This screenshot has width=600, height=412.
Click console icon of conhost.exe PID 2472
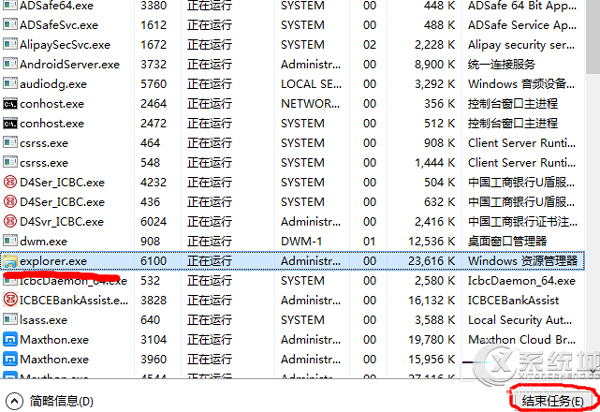click(10, 123)
